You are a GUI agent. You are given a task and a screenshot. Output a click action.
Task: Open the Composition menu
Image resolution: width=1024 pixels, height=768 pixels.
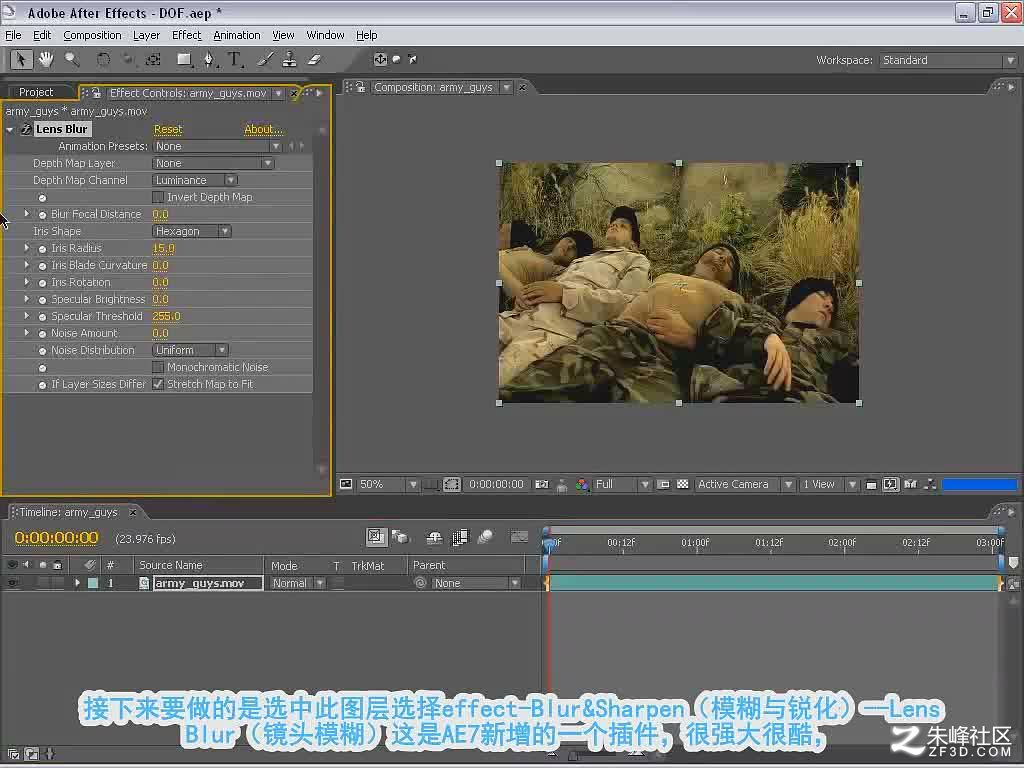92,35
